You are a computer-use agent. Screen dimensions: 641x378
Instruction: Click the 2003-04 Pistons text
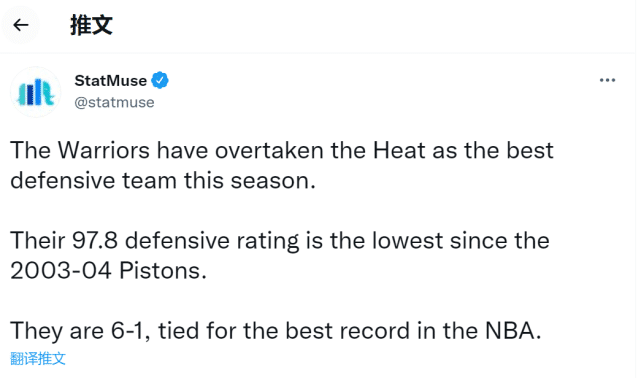[x=108, y=271]
